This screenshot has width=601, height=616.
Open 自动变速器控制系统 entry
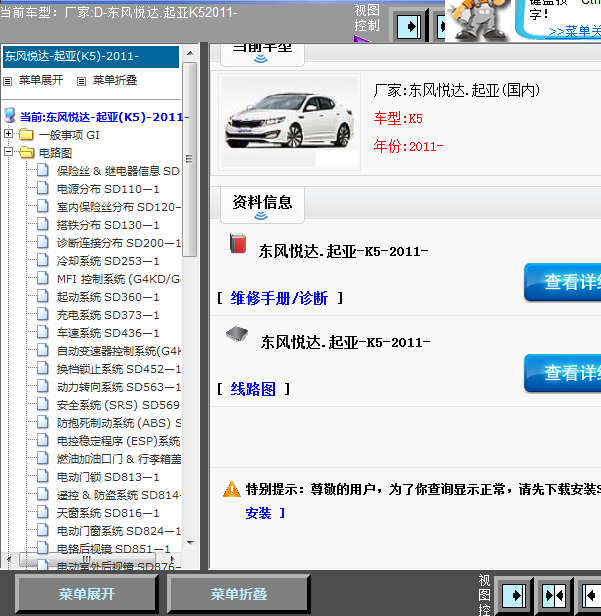pos(119,351)
